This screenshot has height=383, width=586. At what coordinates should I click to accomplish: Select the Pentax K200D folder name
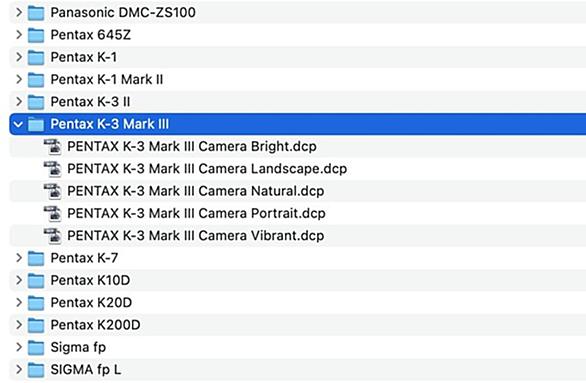[x=95, y=325]
